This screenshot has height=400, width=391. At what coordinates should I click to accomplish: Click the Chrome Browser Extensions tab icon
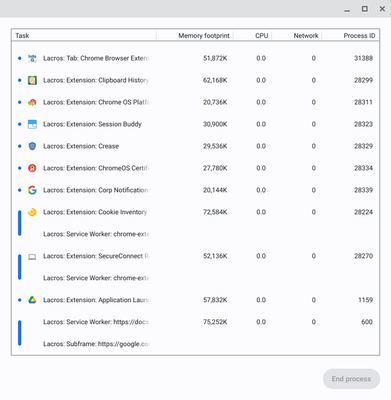click(x=32, y=58)
